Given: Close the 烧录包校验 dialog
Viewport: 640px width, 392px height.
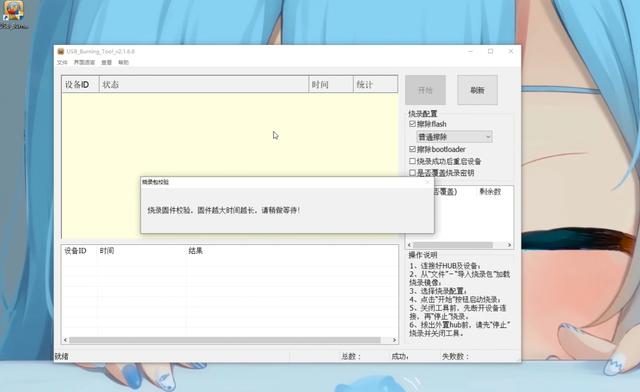Looking at the screenshot, I should pyautogui.click(x=427, y=182).
